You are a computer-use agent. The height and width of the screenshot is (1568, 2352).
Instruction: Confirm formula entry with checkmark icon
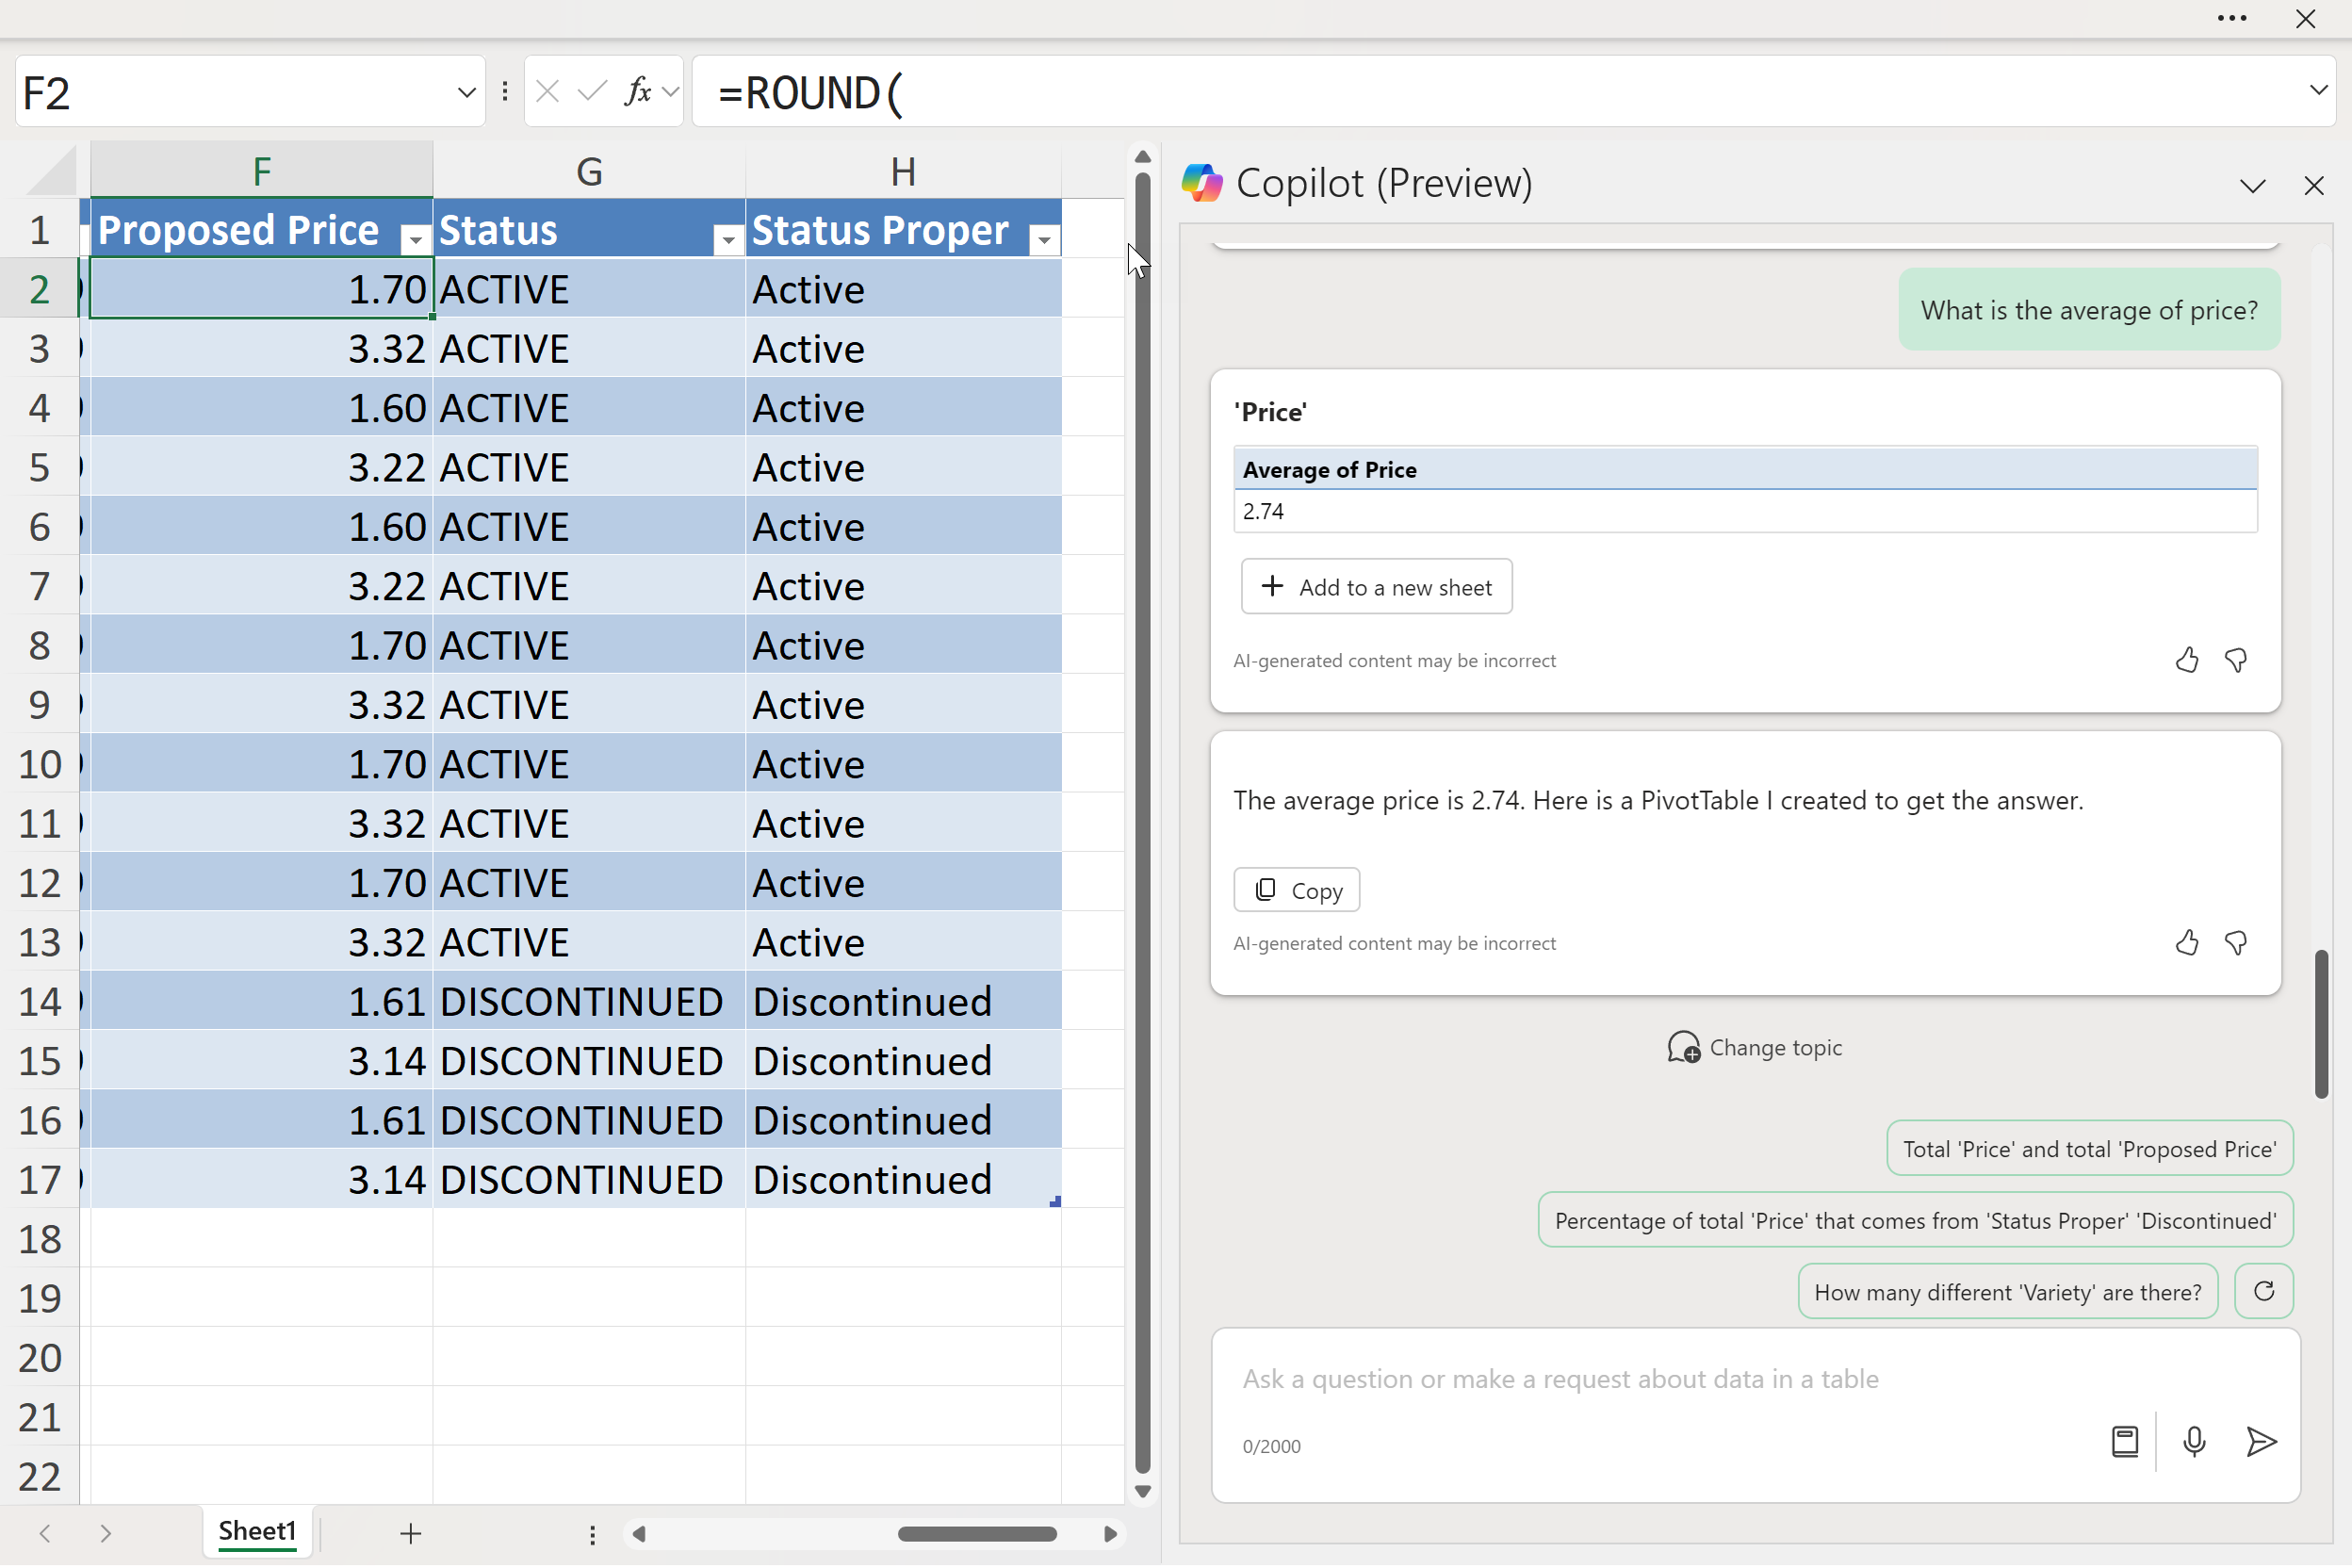[592, 92]
